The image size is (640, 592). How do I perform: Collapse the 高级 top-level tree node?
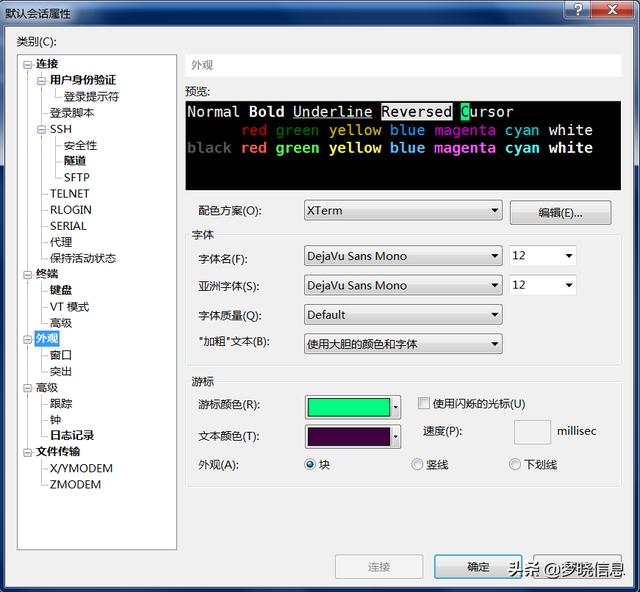pyautogui.click(x=27, y=388)
